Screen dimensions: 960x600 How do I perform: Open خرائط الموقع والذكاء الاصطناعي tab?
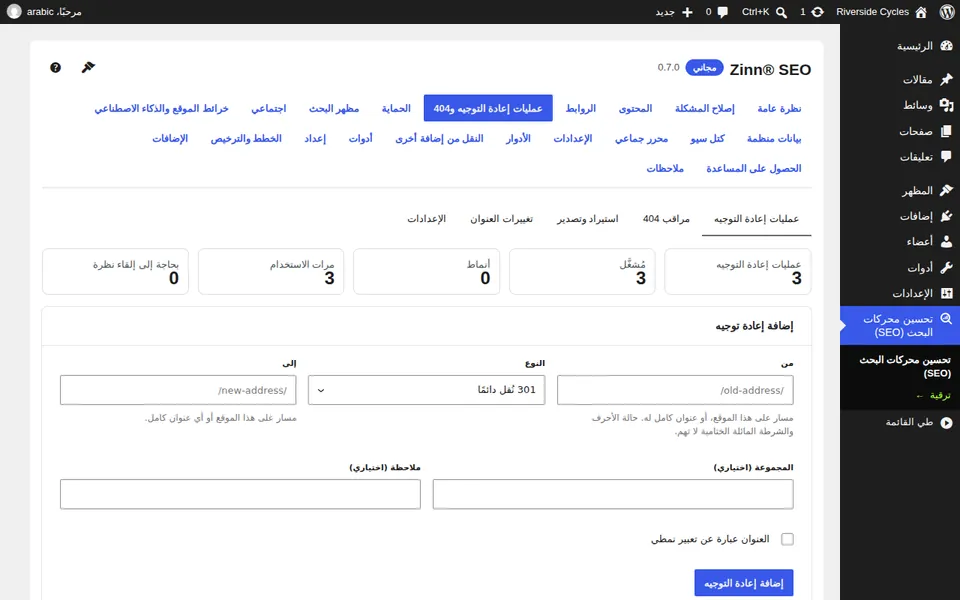pos(162,108)
